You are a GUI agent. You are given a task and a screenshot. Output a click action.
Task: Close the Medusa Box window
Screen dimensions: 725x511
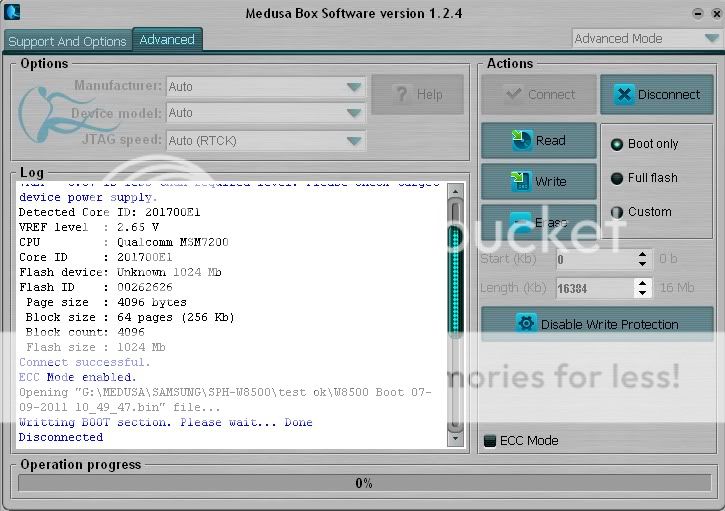coord(716,13)
